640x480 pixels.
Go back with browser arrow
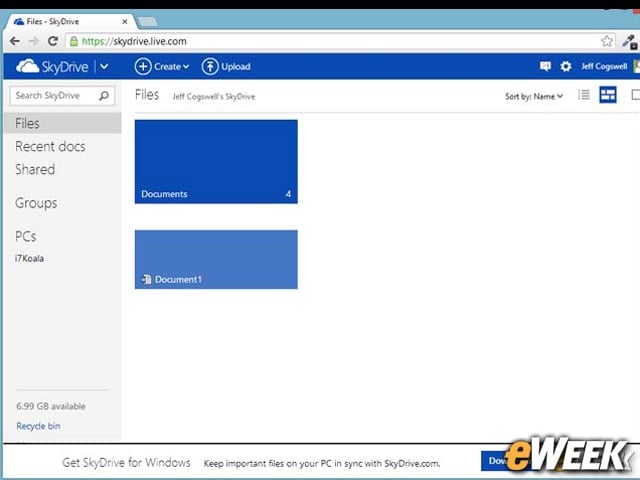(15, 41)
